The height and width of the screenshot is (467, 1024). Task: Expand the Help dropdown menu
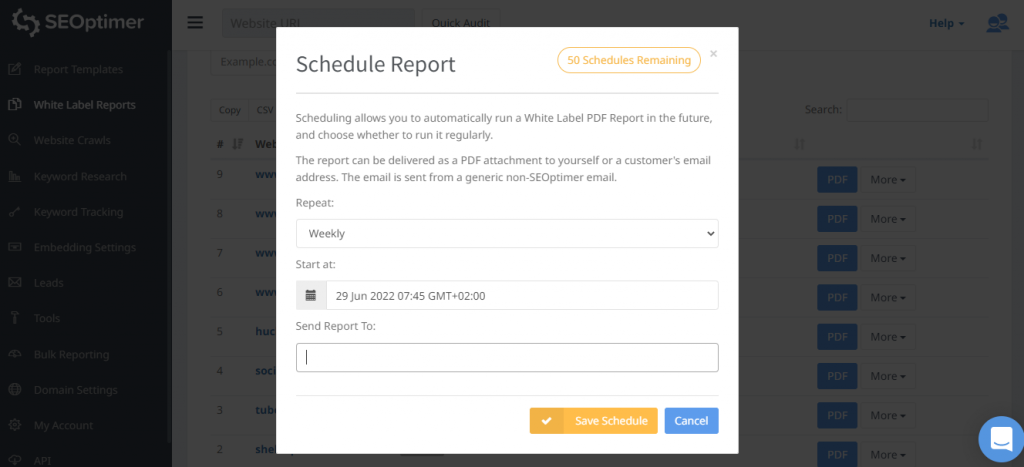(x=946, y=23)
